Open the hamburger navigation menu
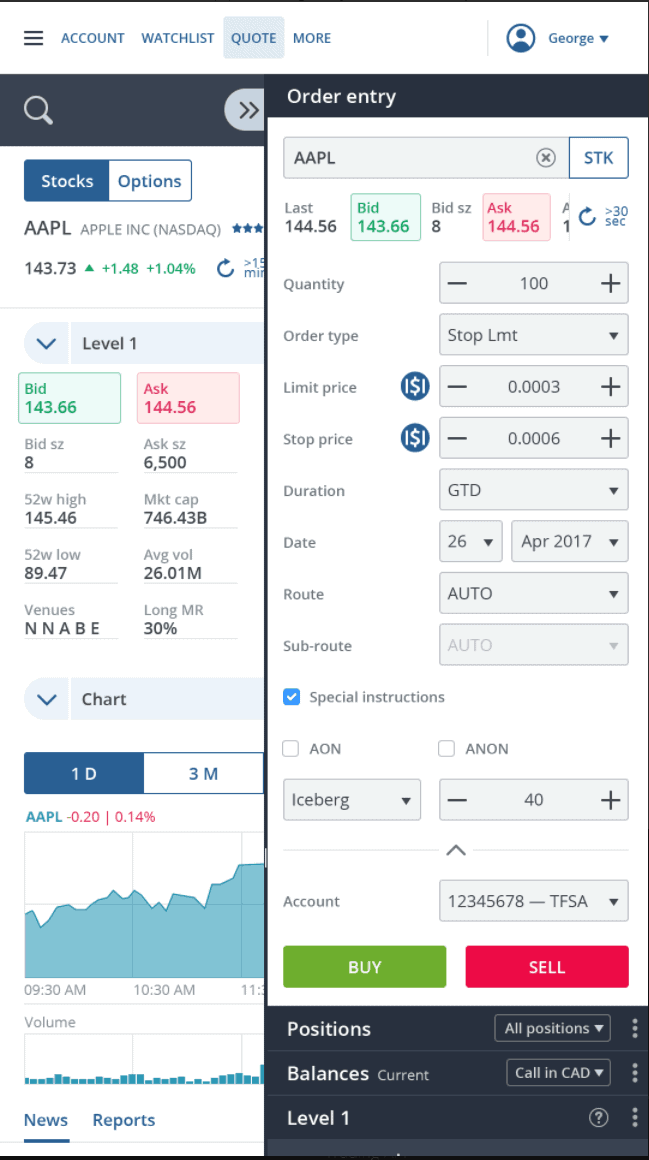 [33, 37]
